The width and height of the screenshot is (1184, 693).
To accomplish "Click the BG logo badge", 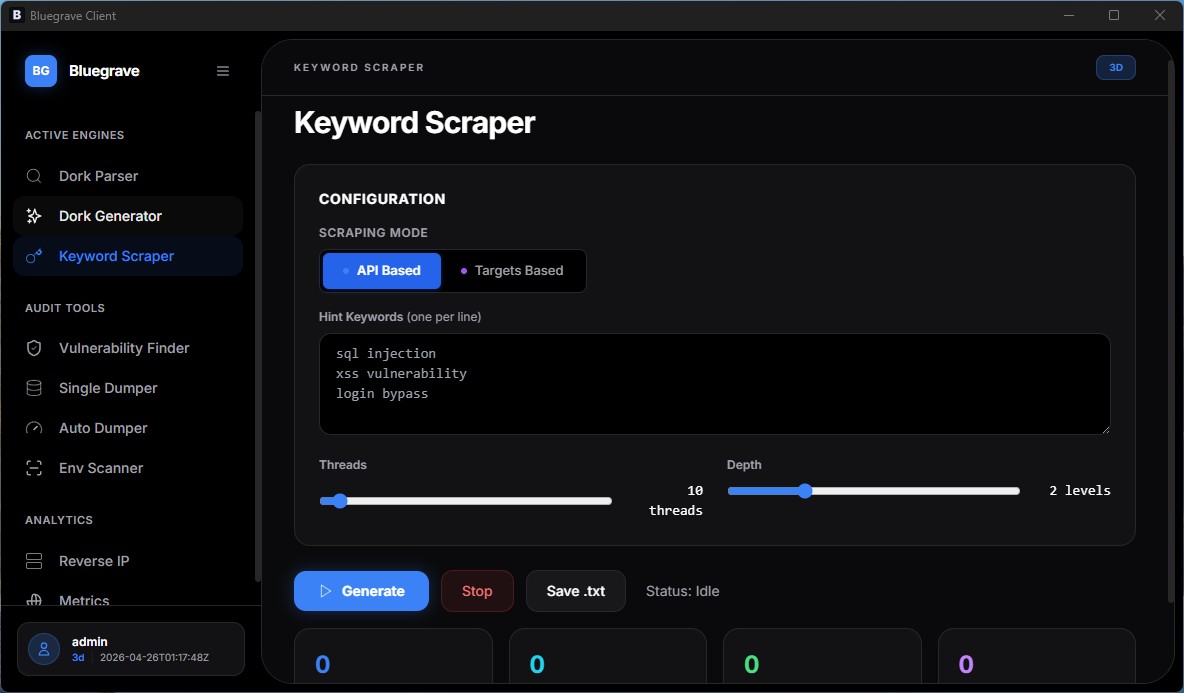I will tap(39, 71).
